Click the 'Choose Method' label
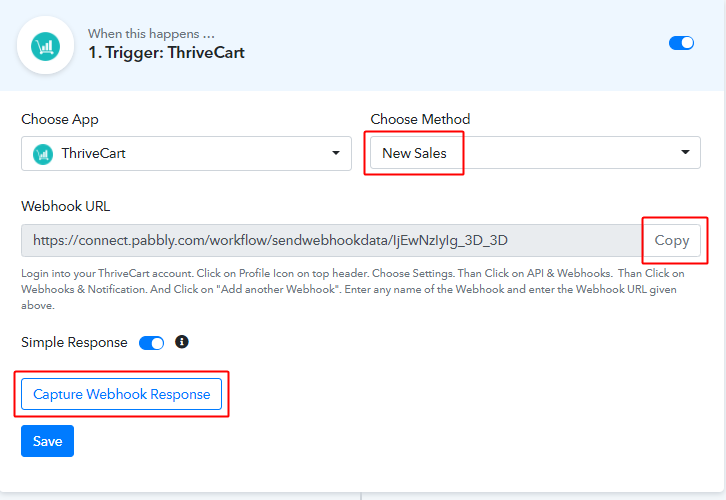726x500 pixels. pyautogui.click(x=420, y=119)
